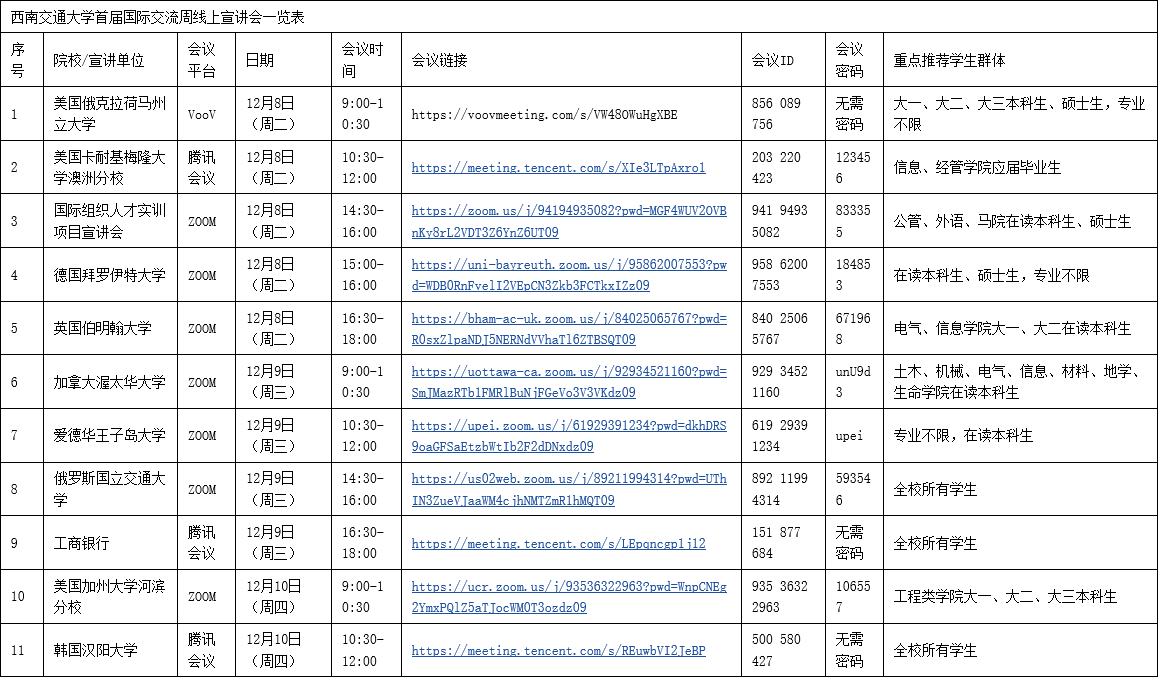Click the 美国俄克拉荷马州立大学 cell
1158x677 pixels.
110,114
